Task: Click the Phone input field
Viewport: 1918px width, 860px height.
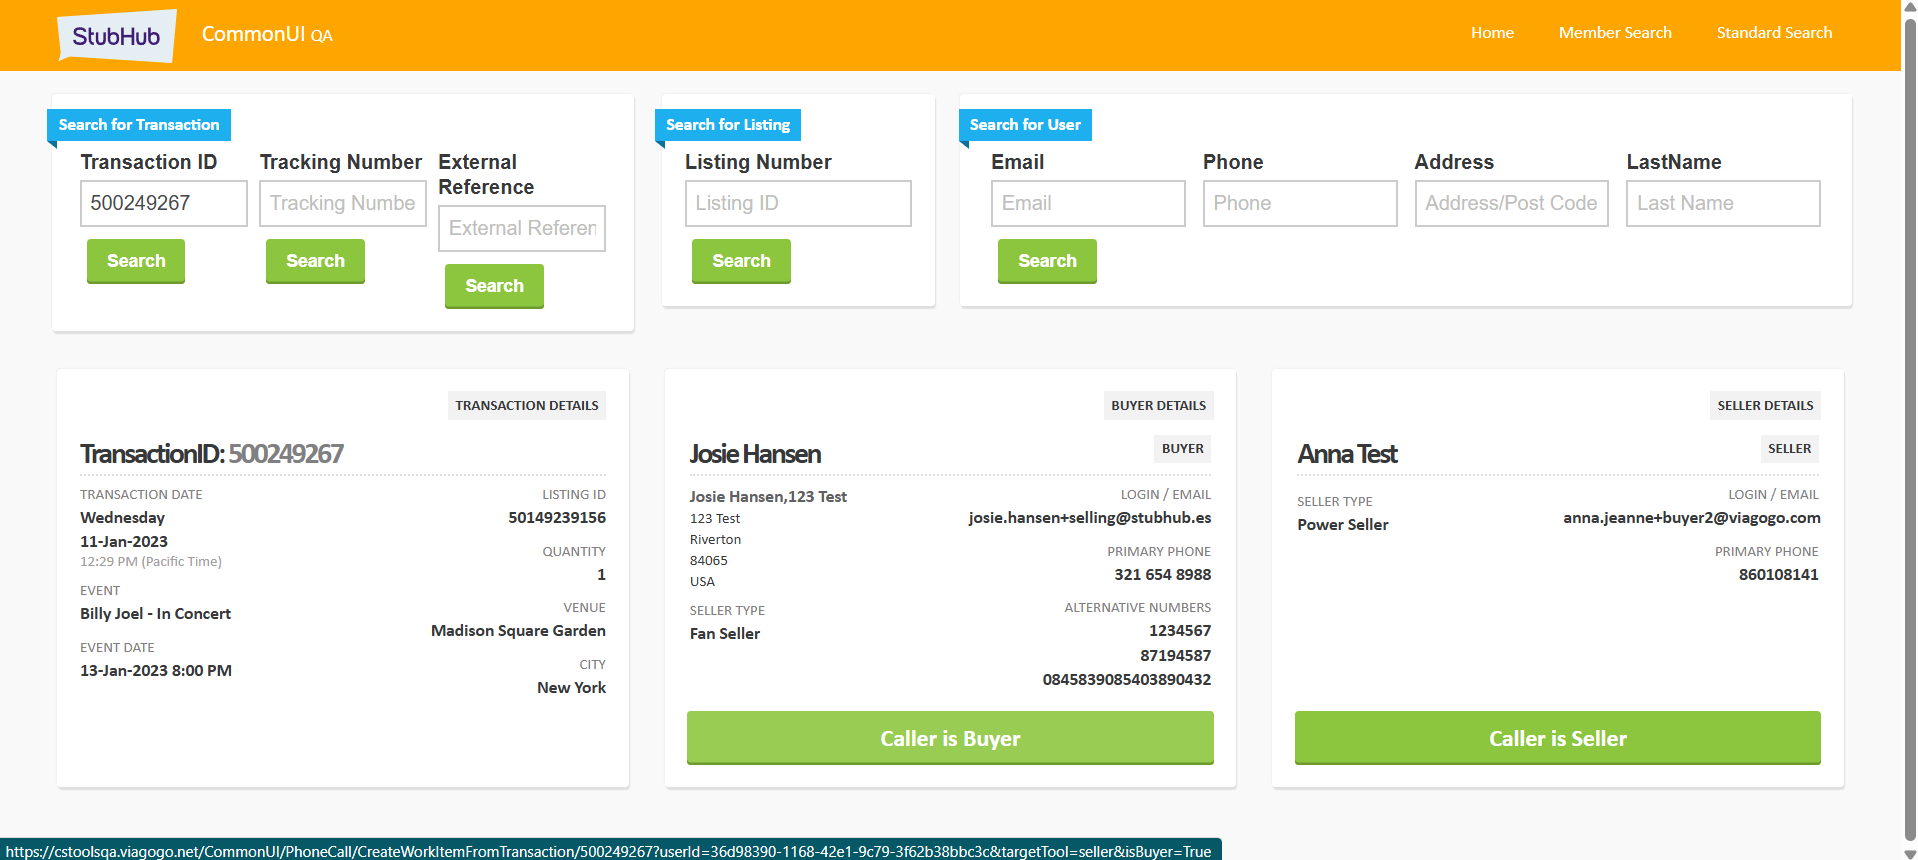Action: click(x=1299, y=203)
